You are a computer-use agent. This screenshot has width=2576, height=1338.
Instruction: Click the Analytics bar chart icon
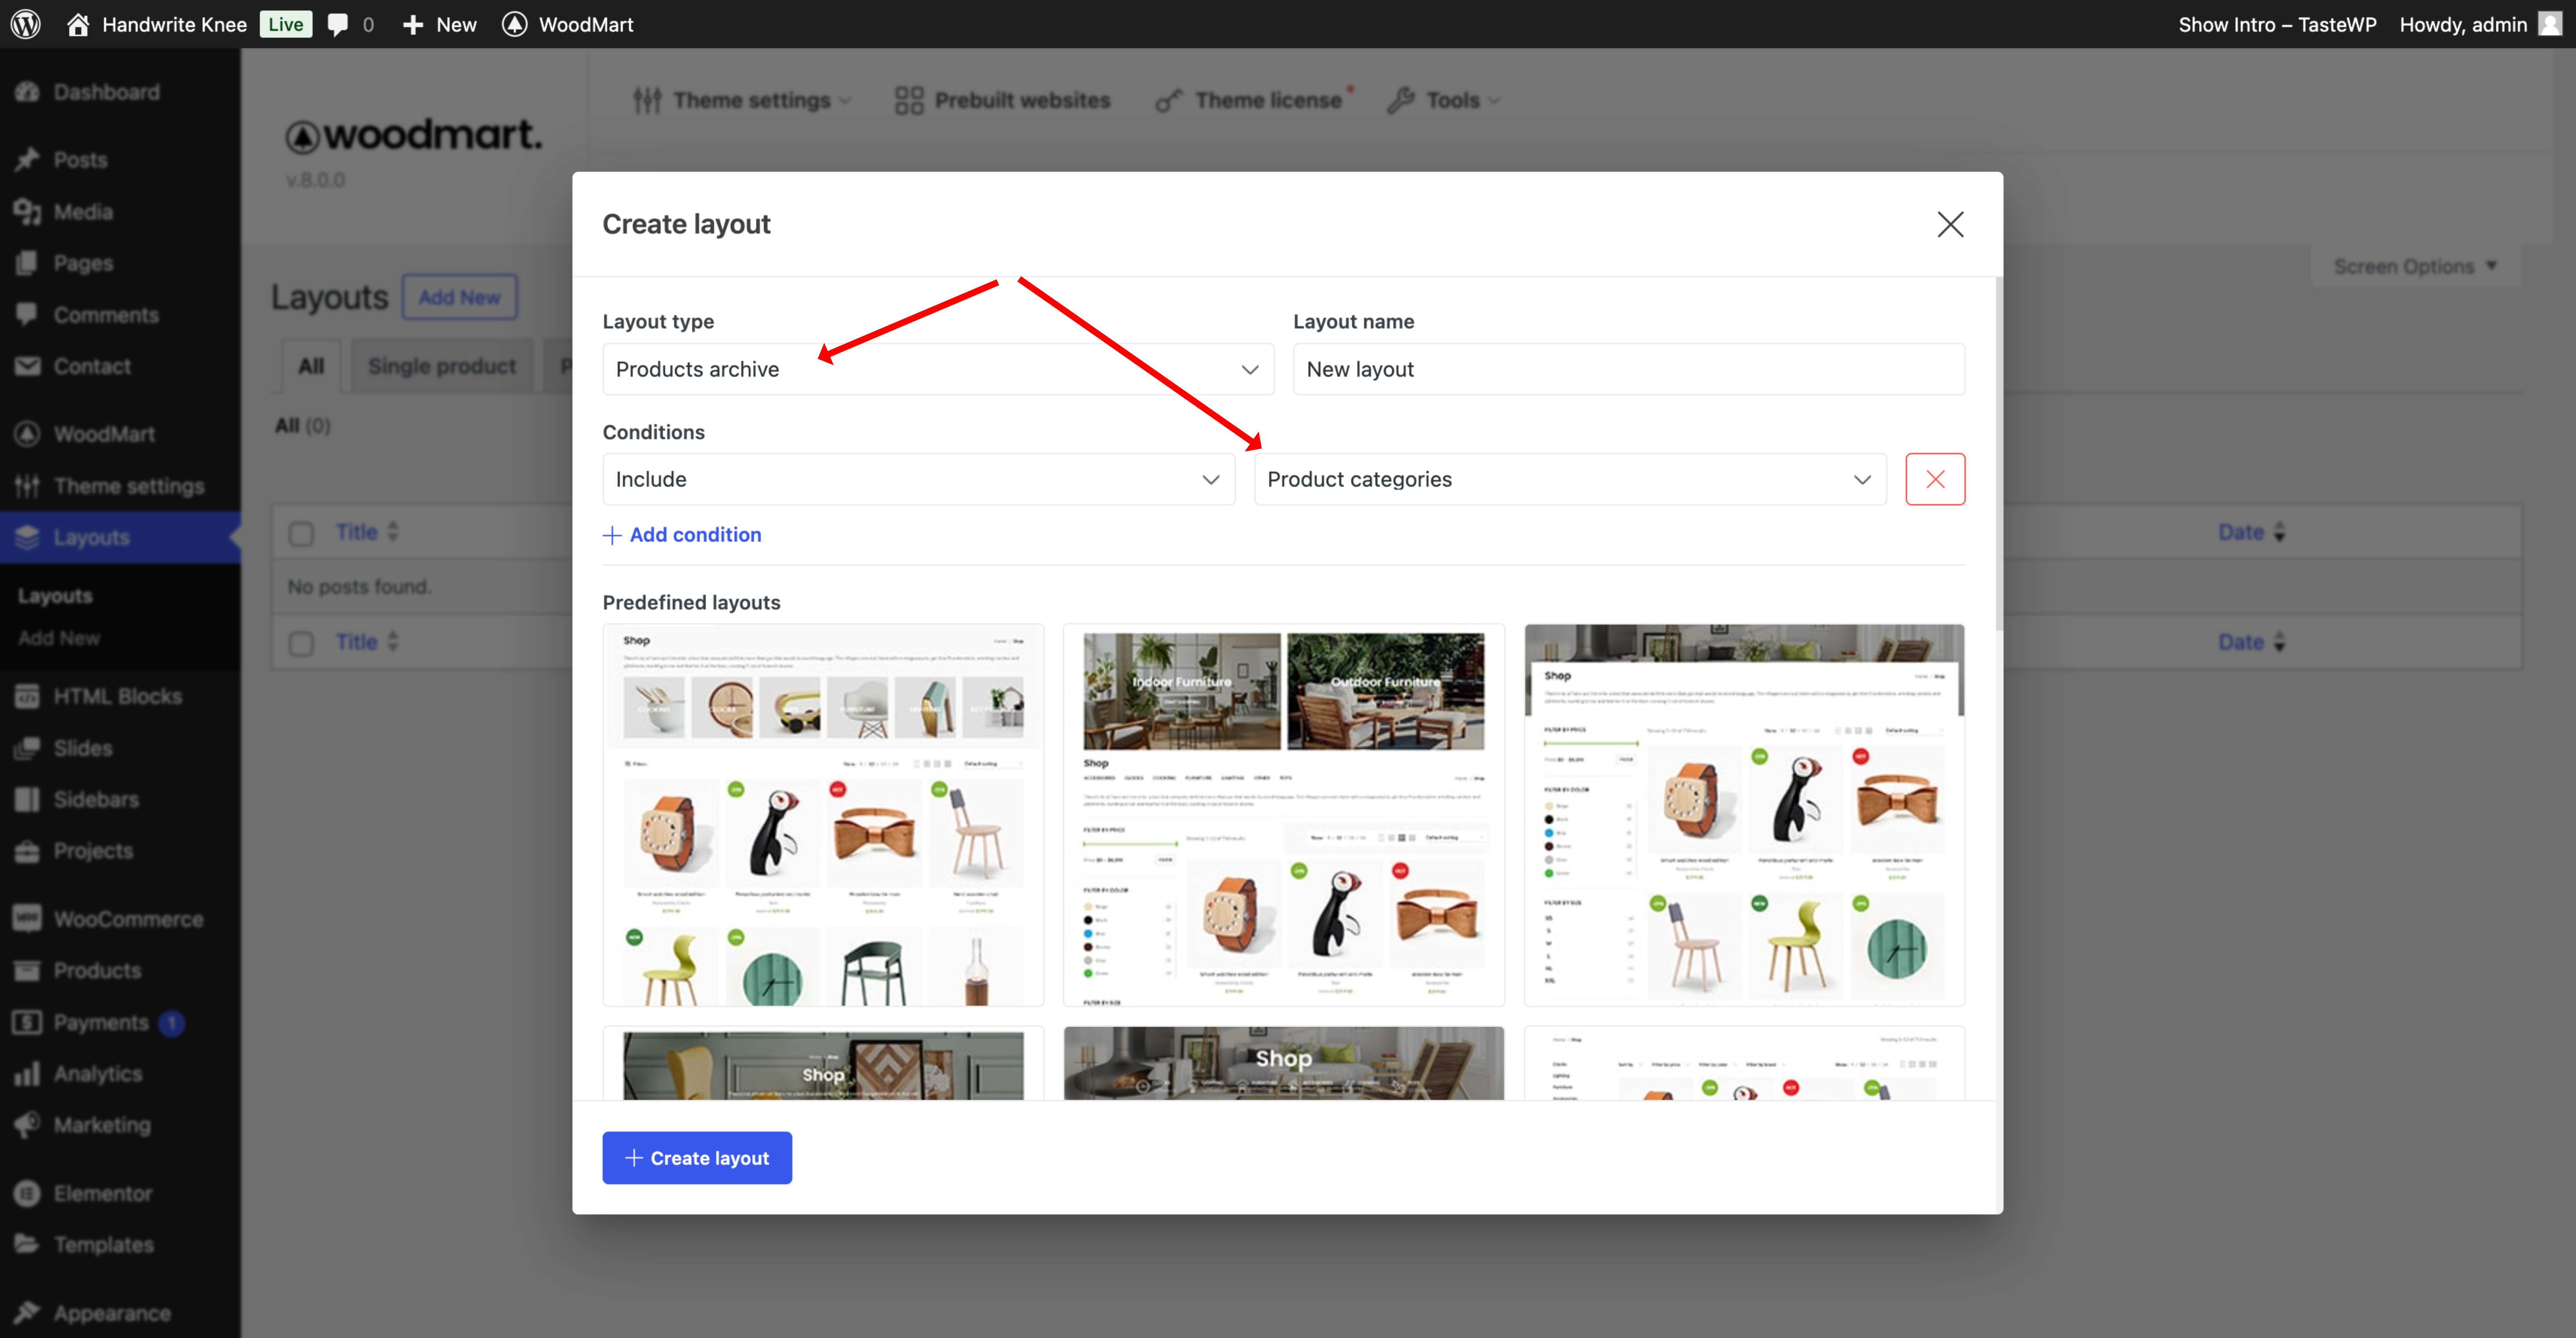click(27, 1074)
